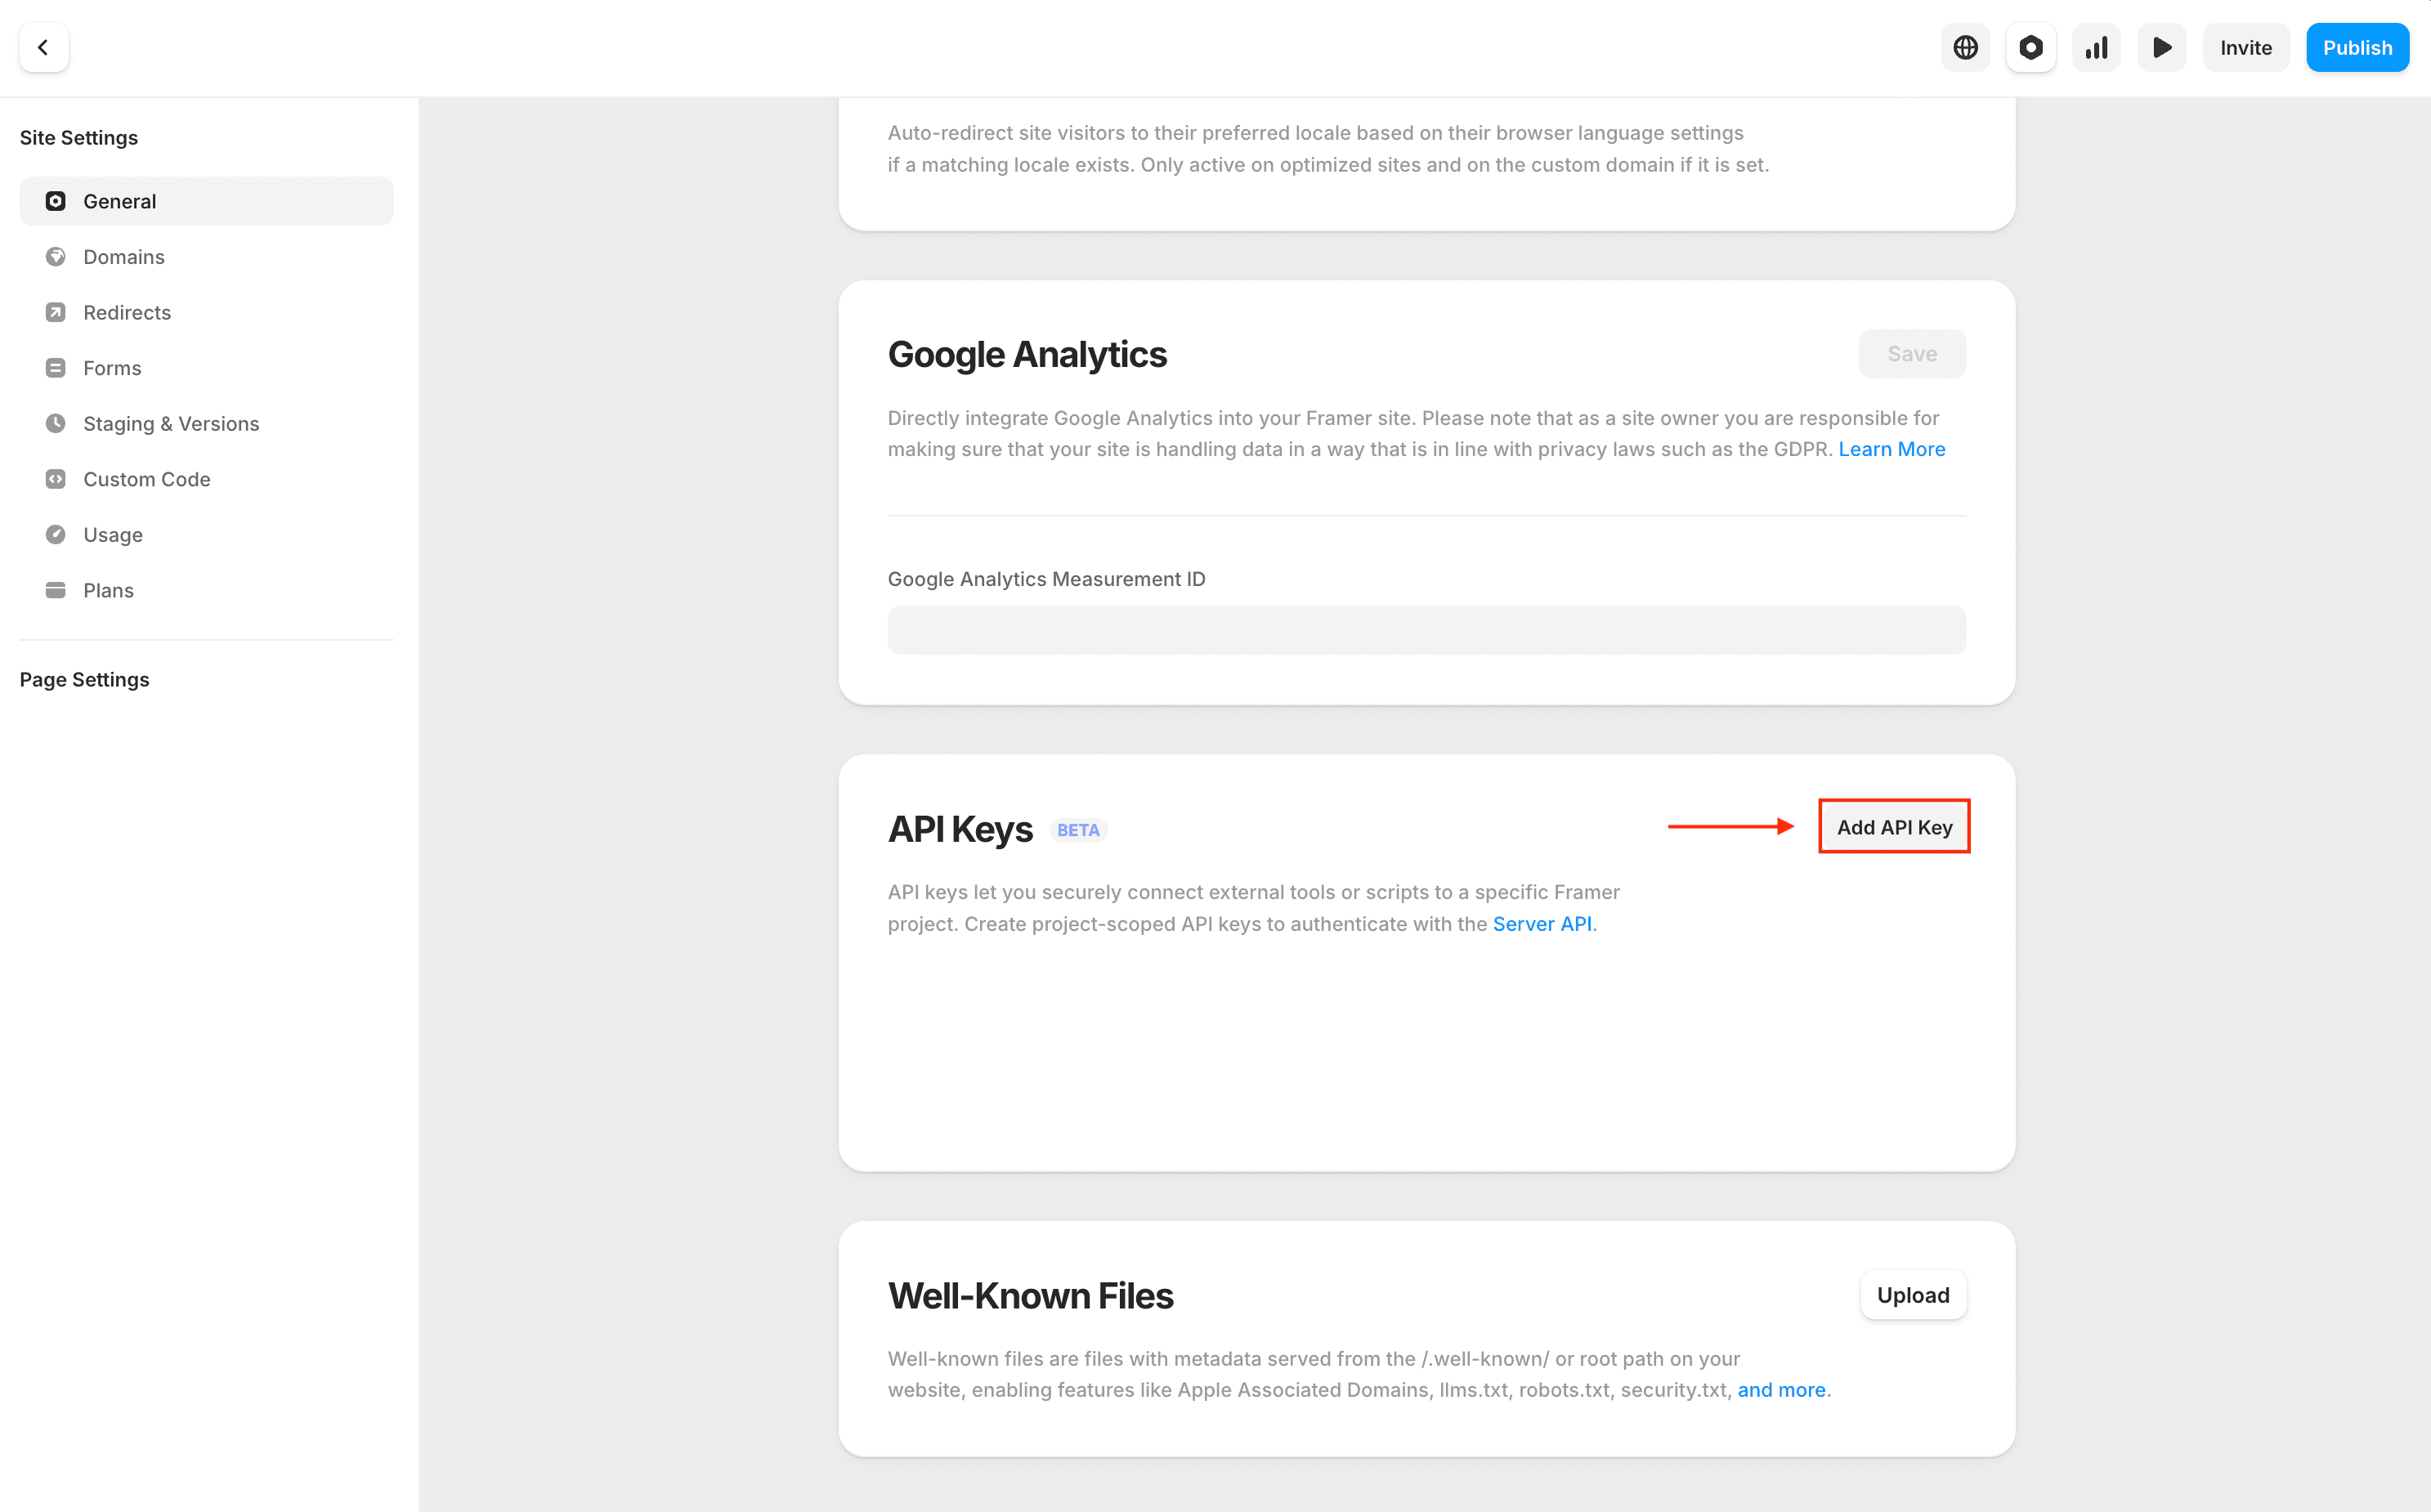Open the globe icon in the toolbar
The image size is (2431, 1512).
coord(1965,47)
